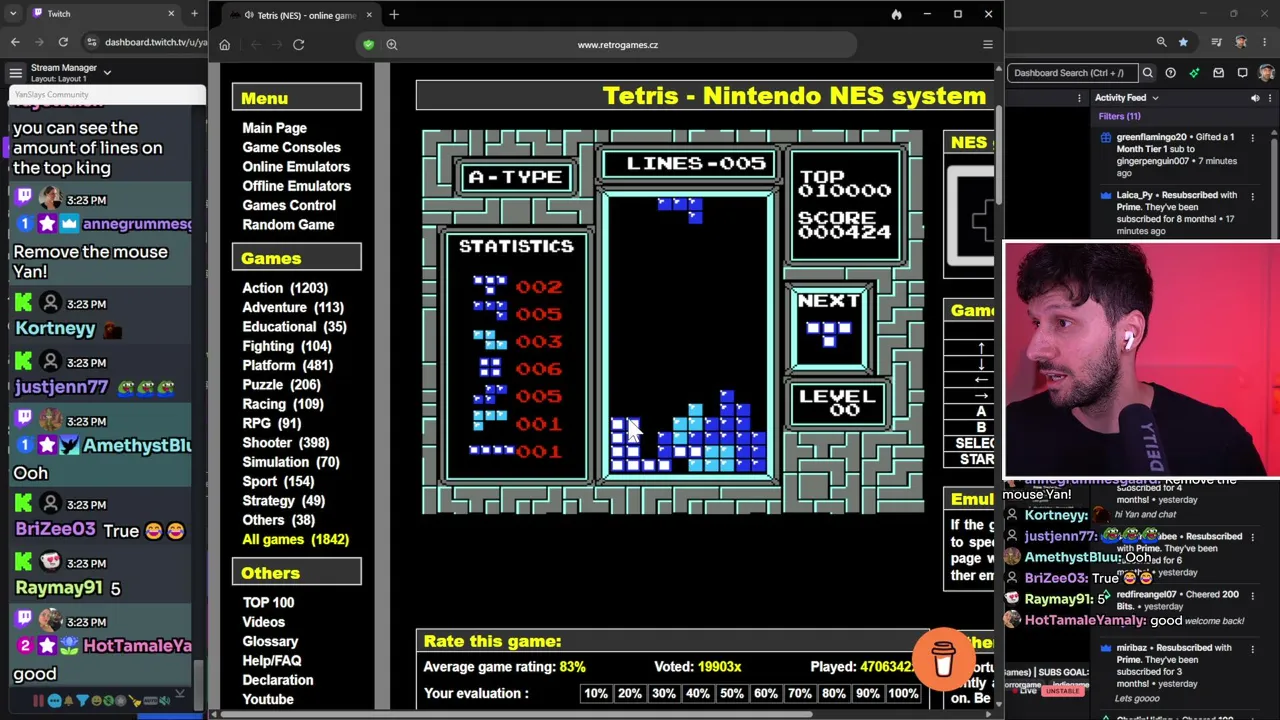Image resolution: width=1280 pixels, height=720 pixels.
Task: Browse the Puzzle (206) games category
Action: [x=281, y=385]
